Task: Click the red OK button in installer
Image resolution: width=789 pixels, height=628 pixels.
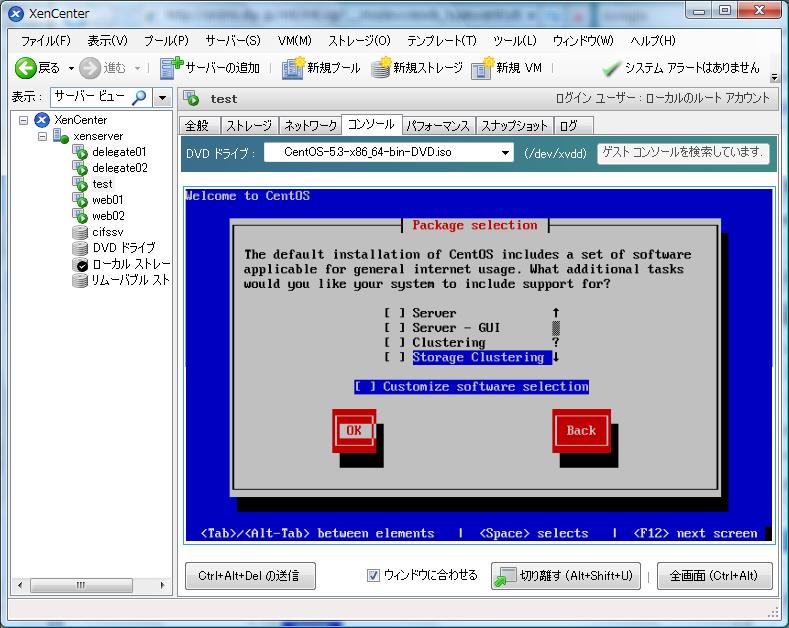Action: coord(354,431)
